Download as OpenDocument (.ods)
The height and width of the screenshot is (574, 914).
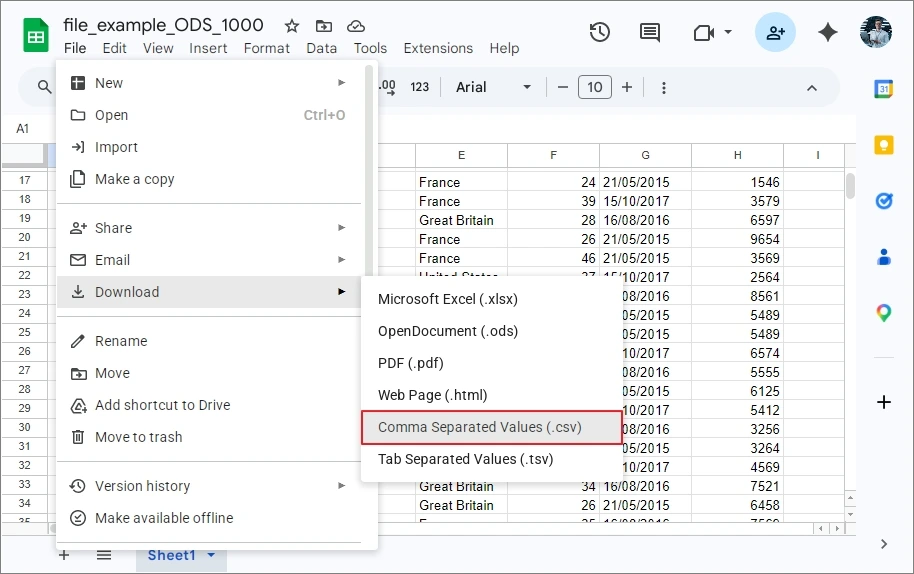point(491,332)
